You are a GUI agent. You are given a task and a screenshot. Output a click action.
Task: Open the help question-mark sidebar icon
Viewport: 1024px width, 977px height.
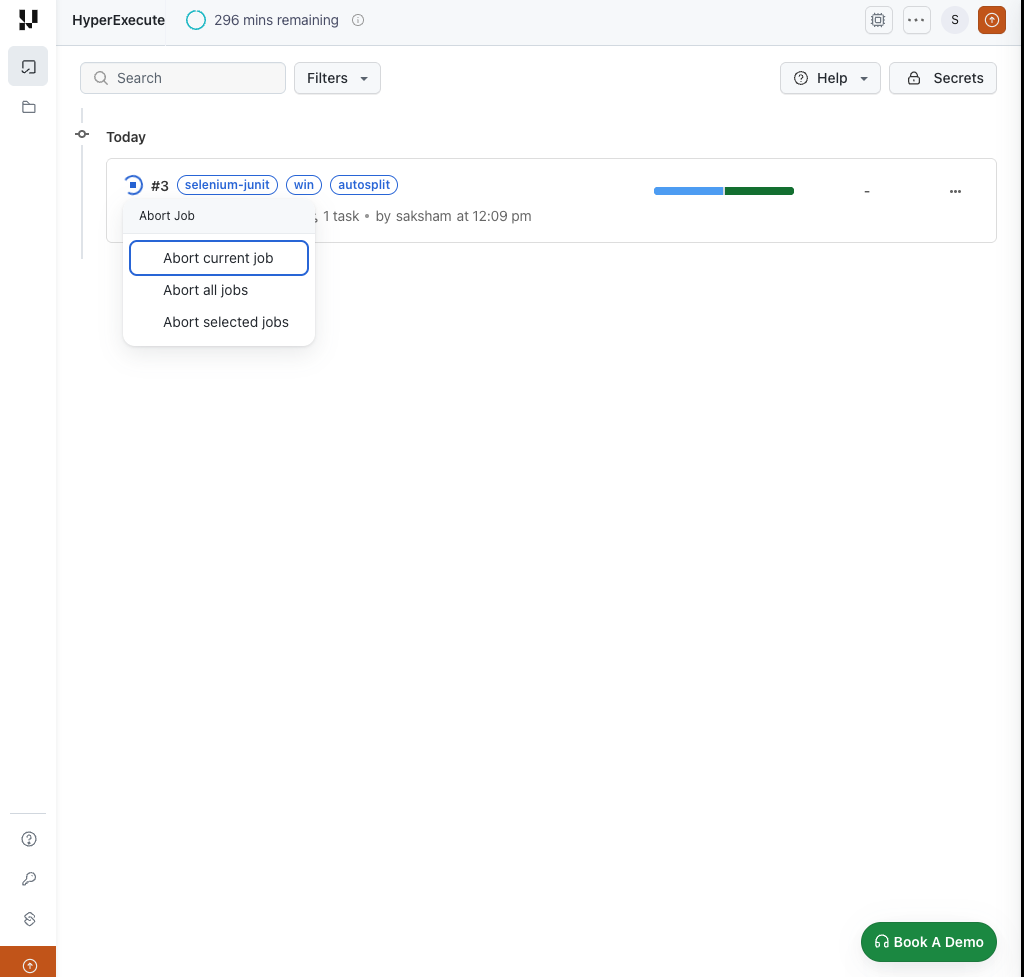[29, 839]
